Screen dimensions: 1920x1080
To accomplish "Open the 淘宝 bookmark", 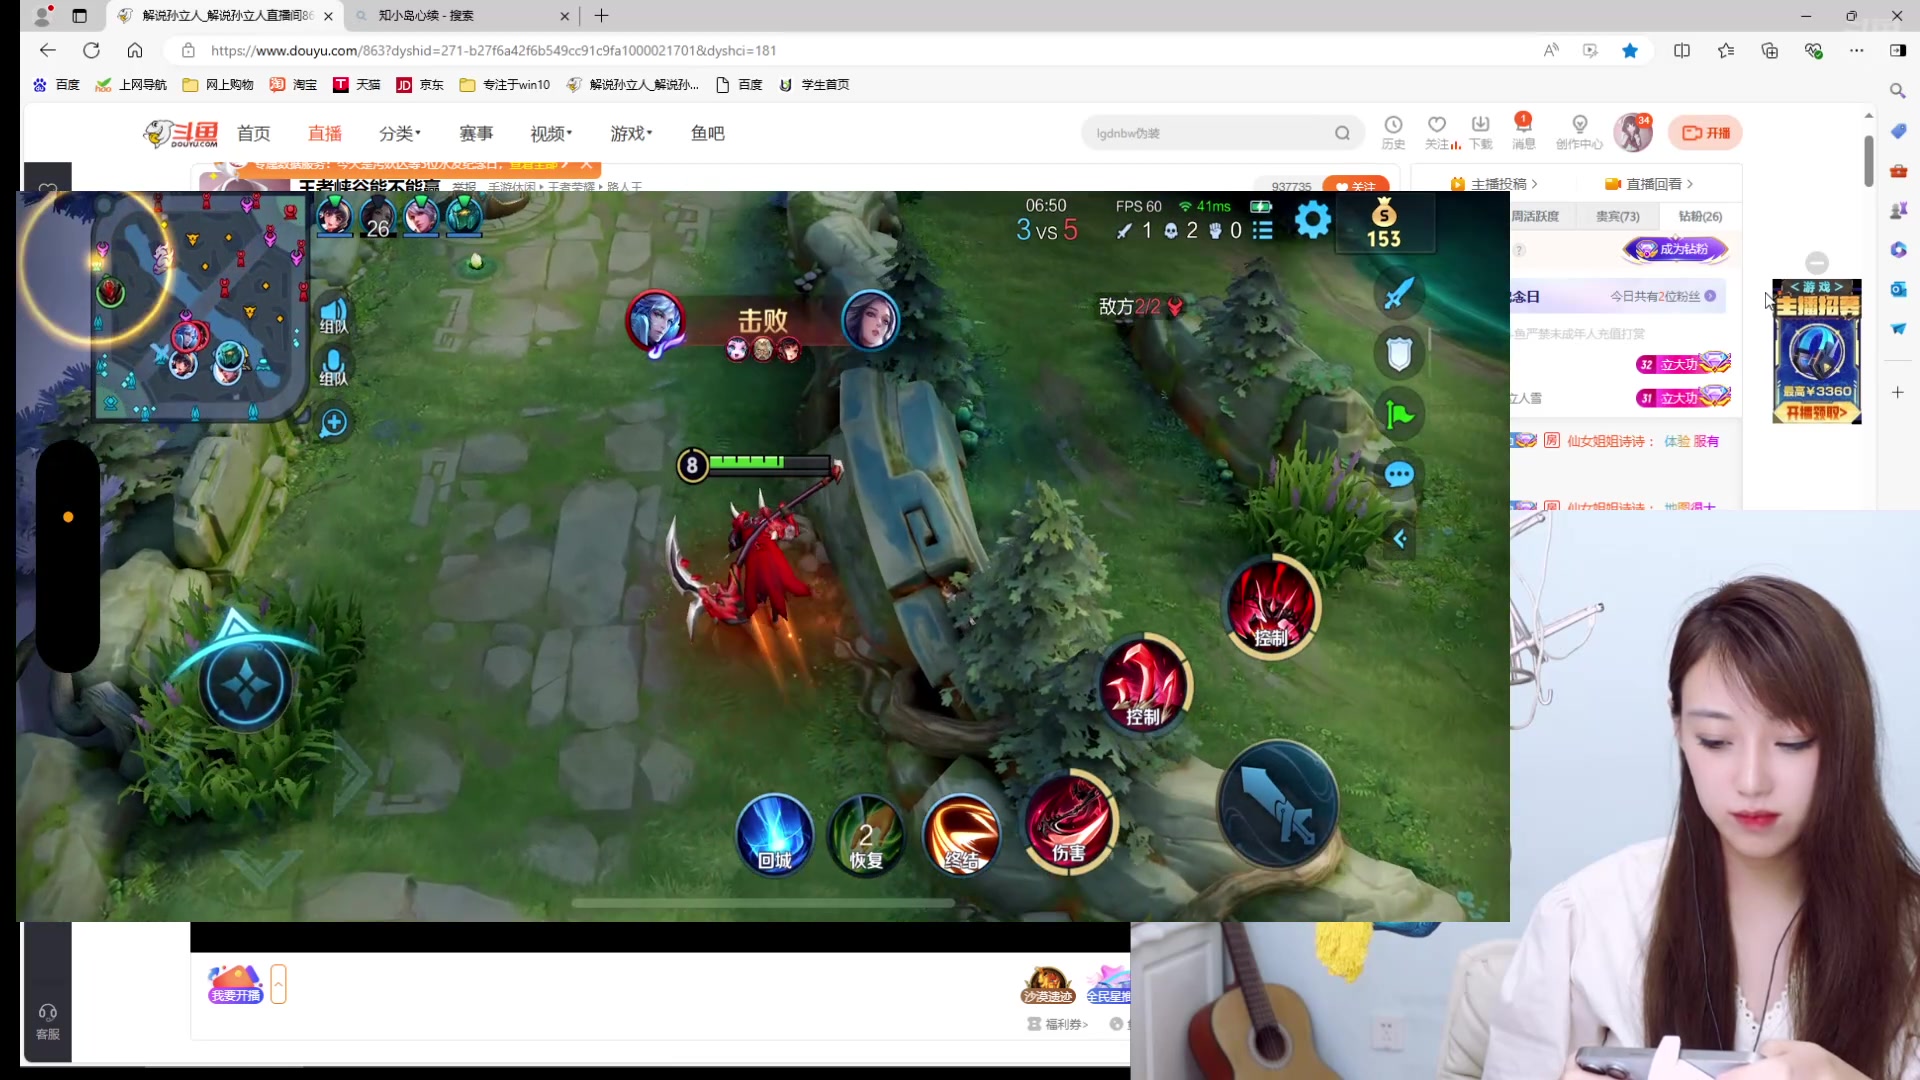I will (293, 85).
